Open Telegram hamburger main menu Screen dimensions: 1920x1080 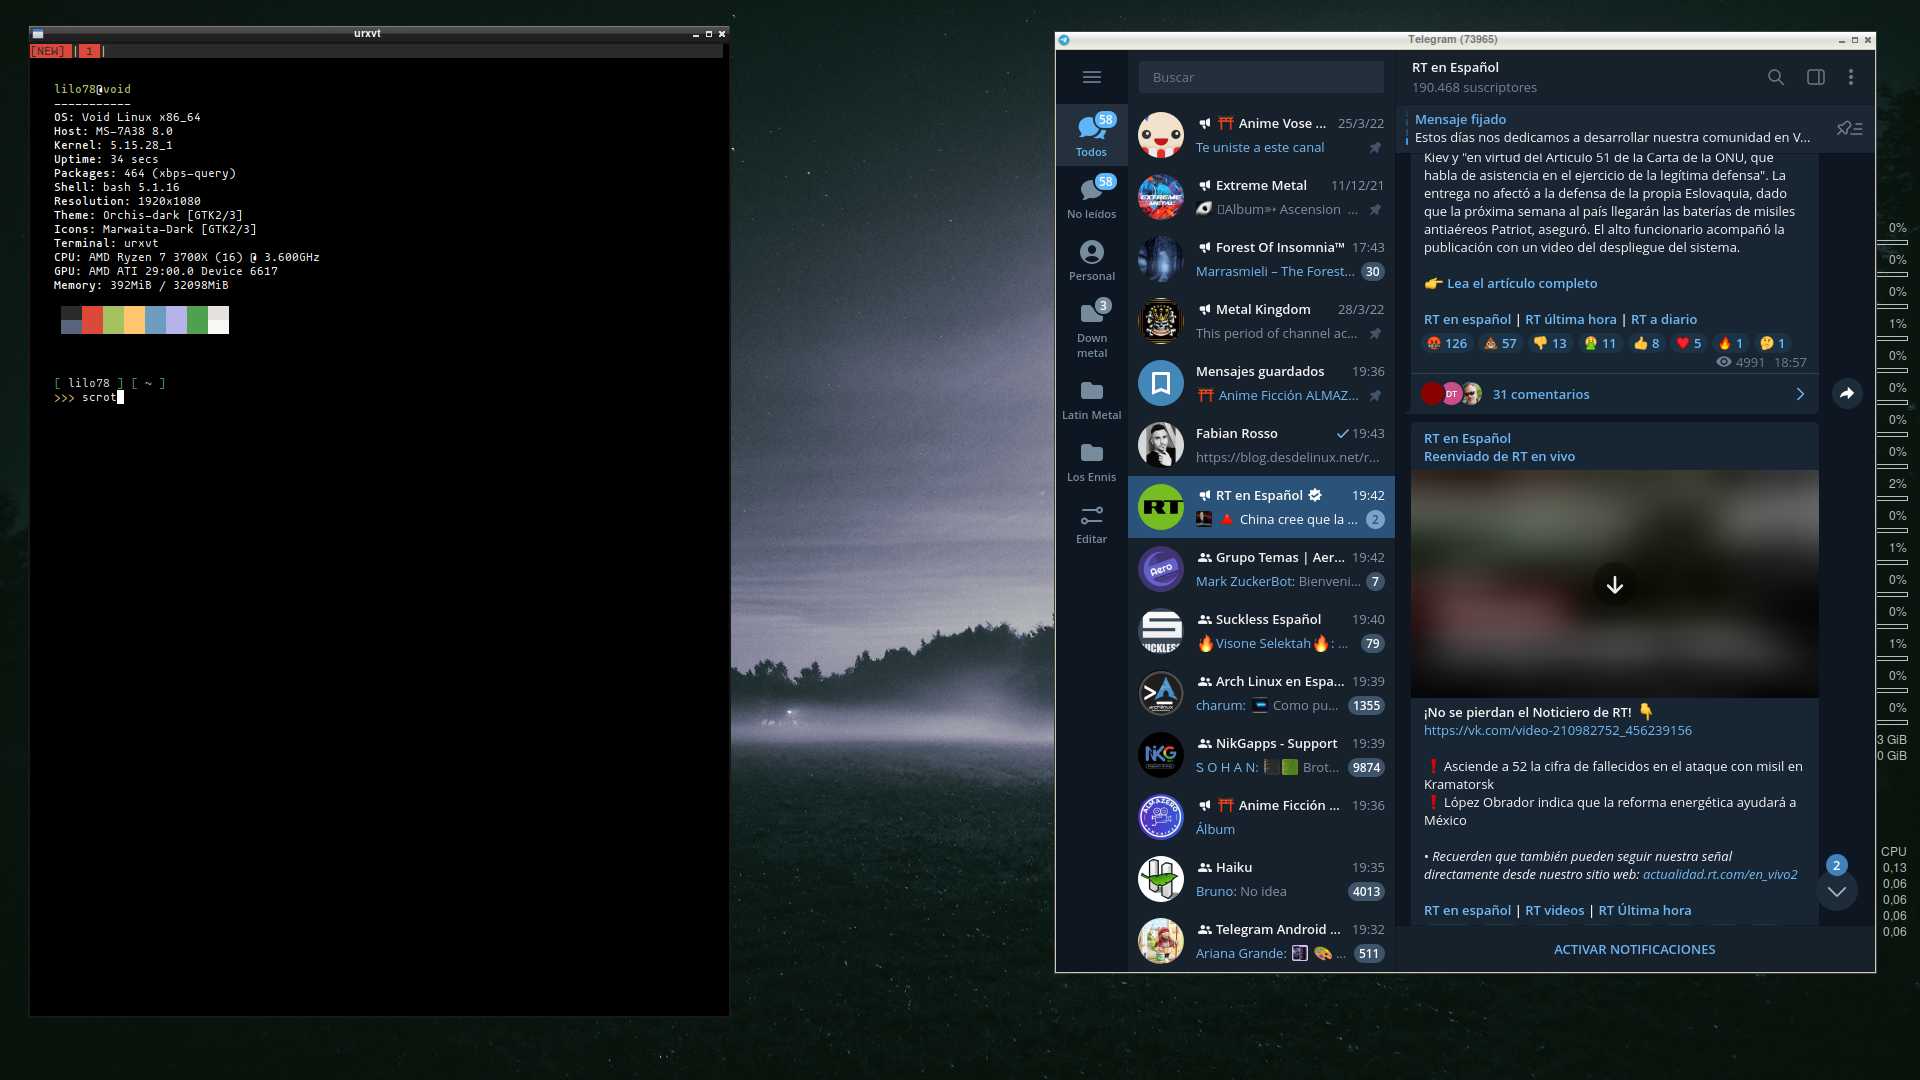(x=1091, y=77)
